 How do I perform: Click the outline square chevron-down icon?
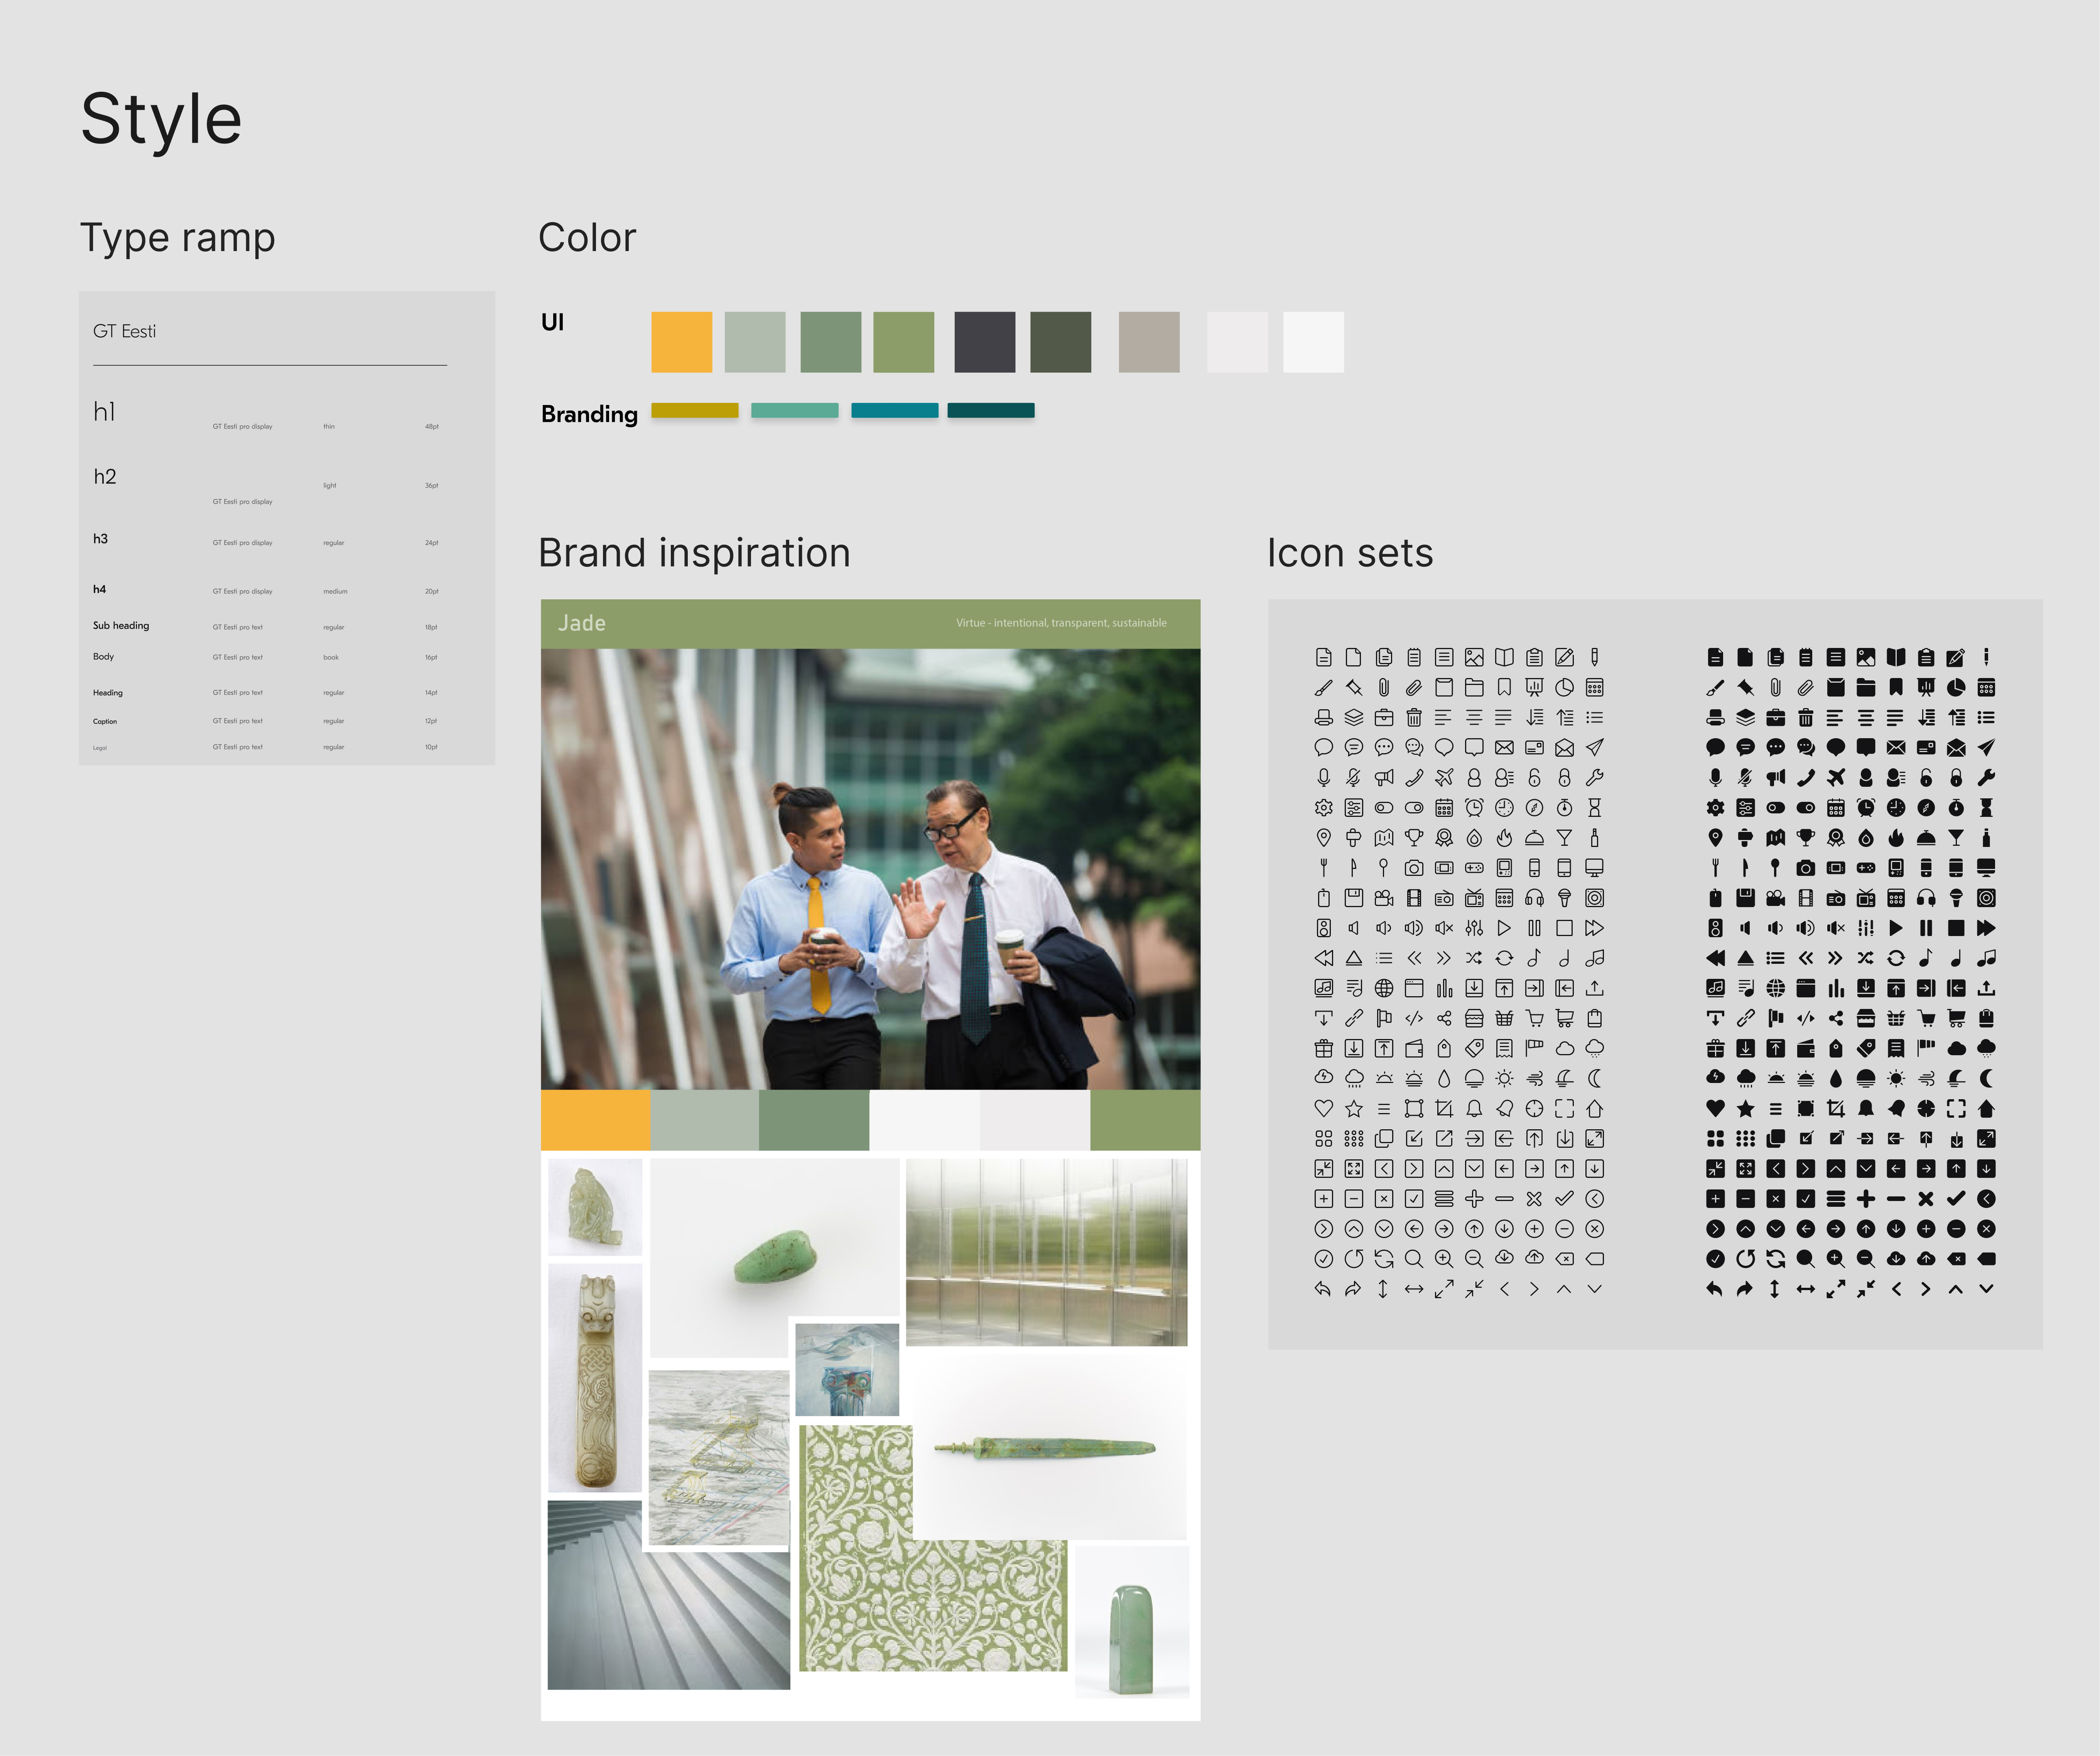click(1474, 1169)
